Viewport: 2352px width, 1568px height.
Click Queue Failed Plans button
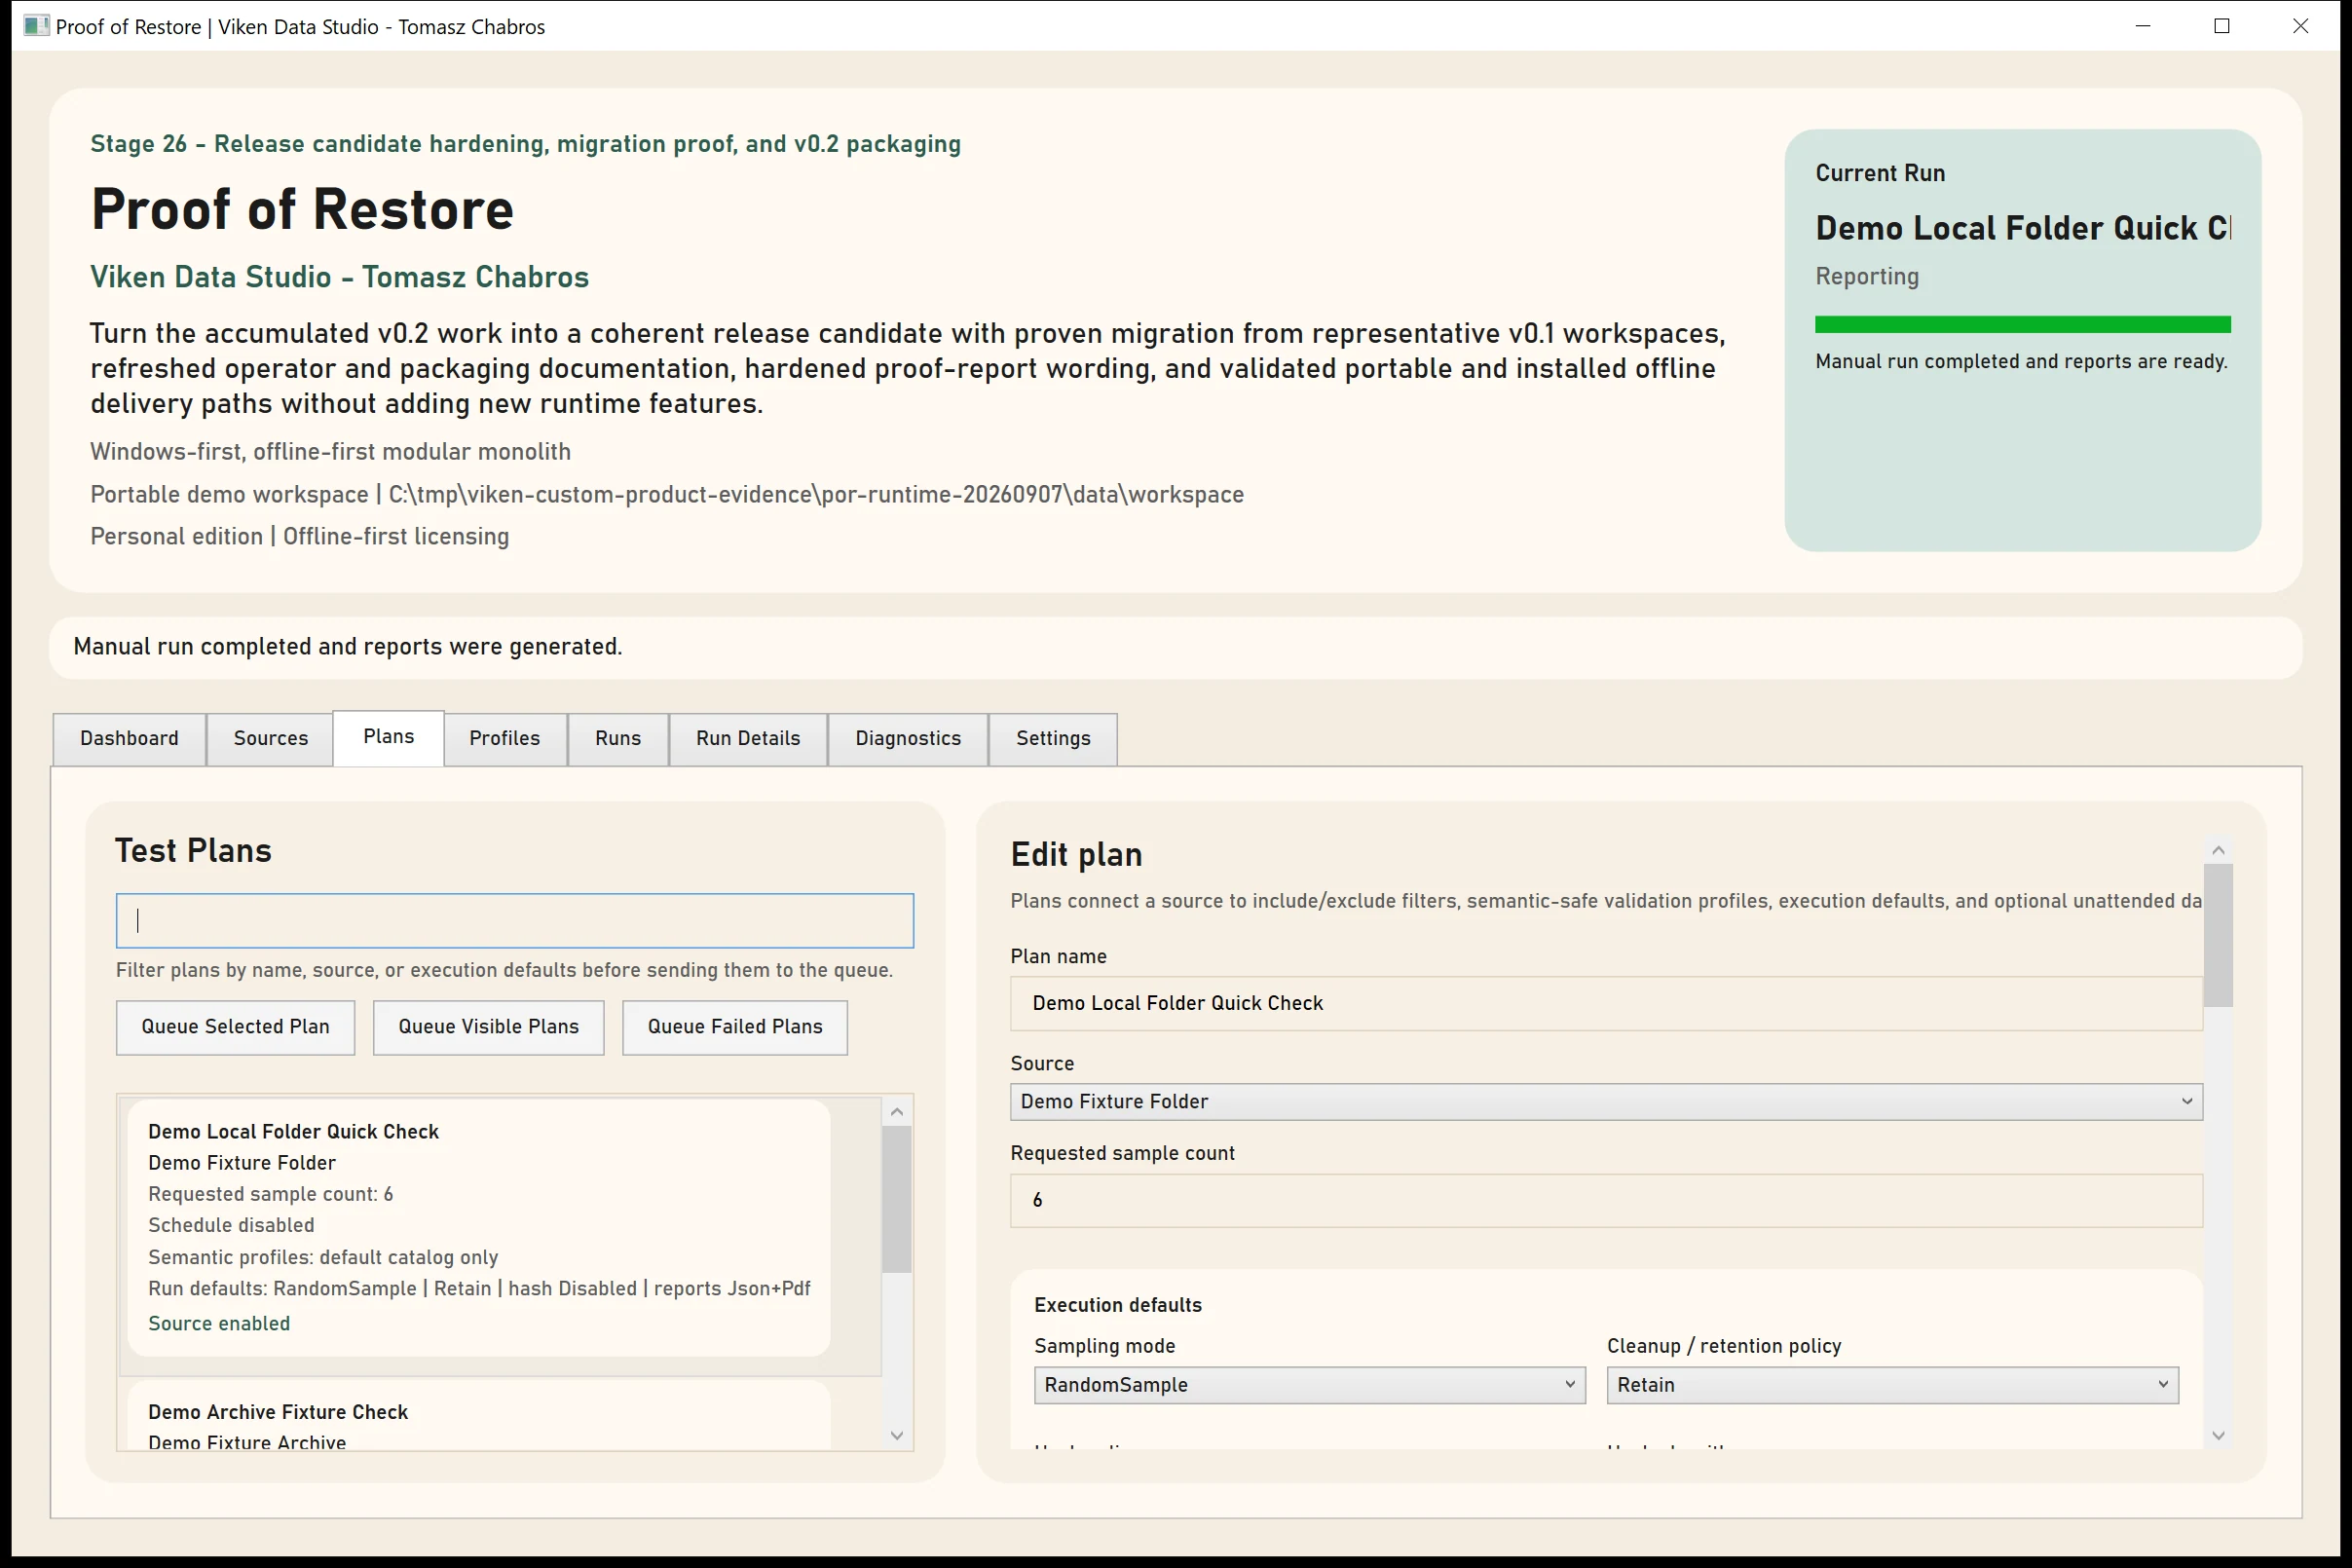click(735, 1027)
